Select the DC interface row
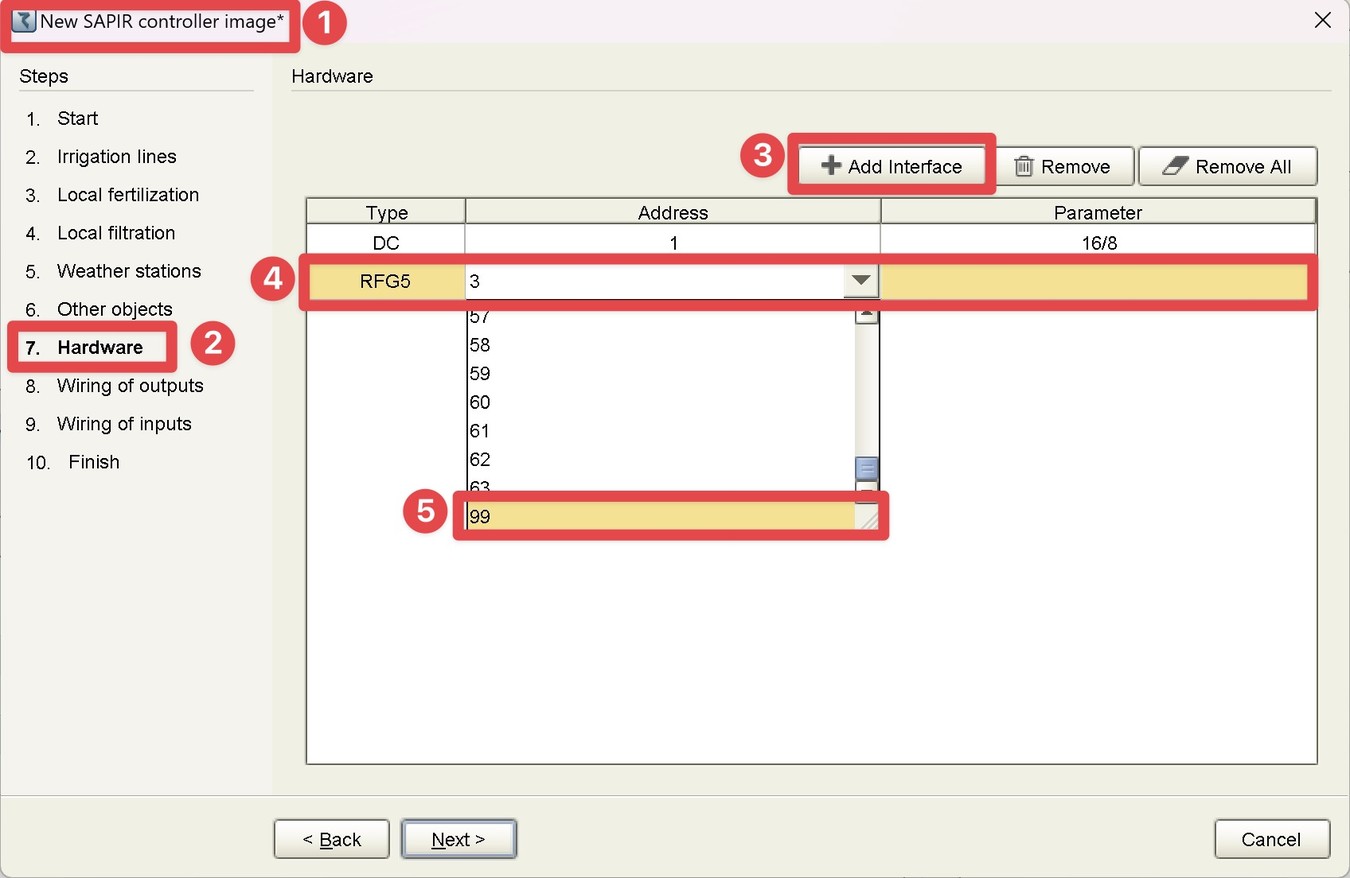The image size is (1350, 878). 811,243
